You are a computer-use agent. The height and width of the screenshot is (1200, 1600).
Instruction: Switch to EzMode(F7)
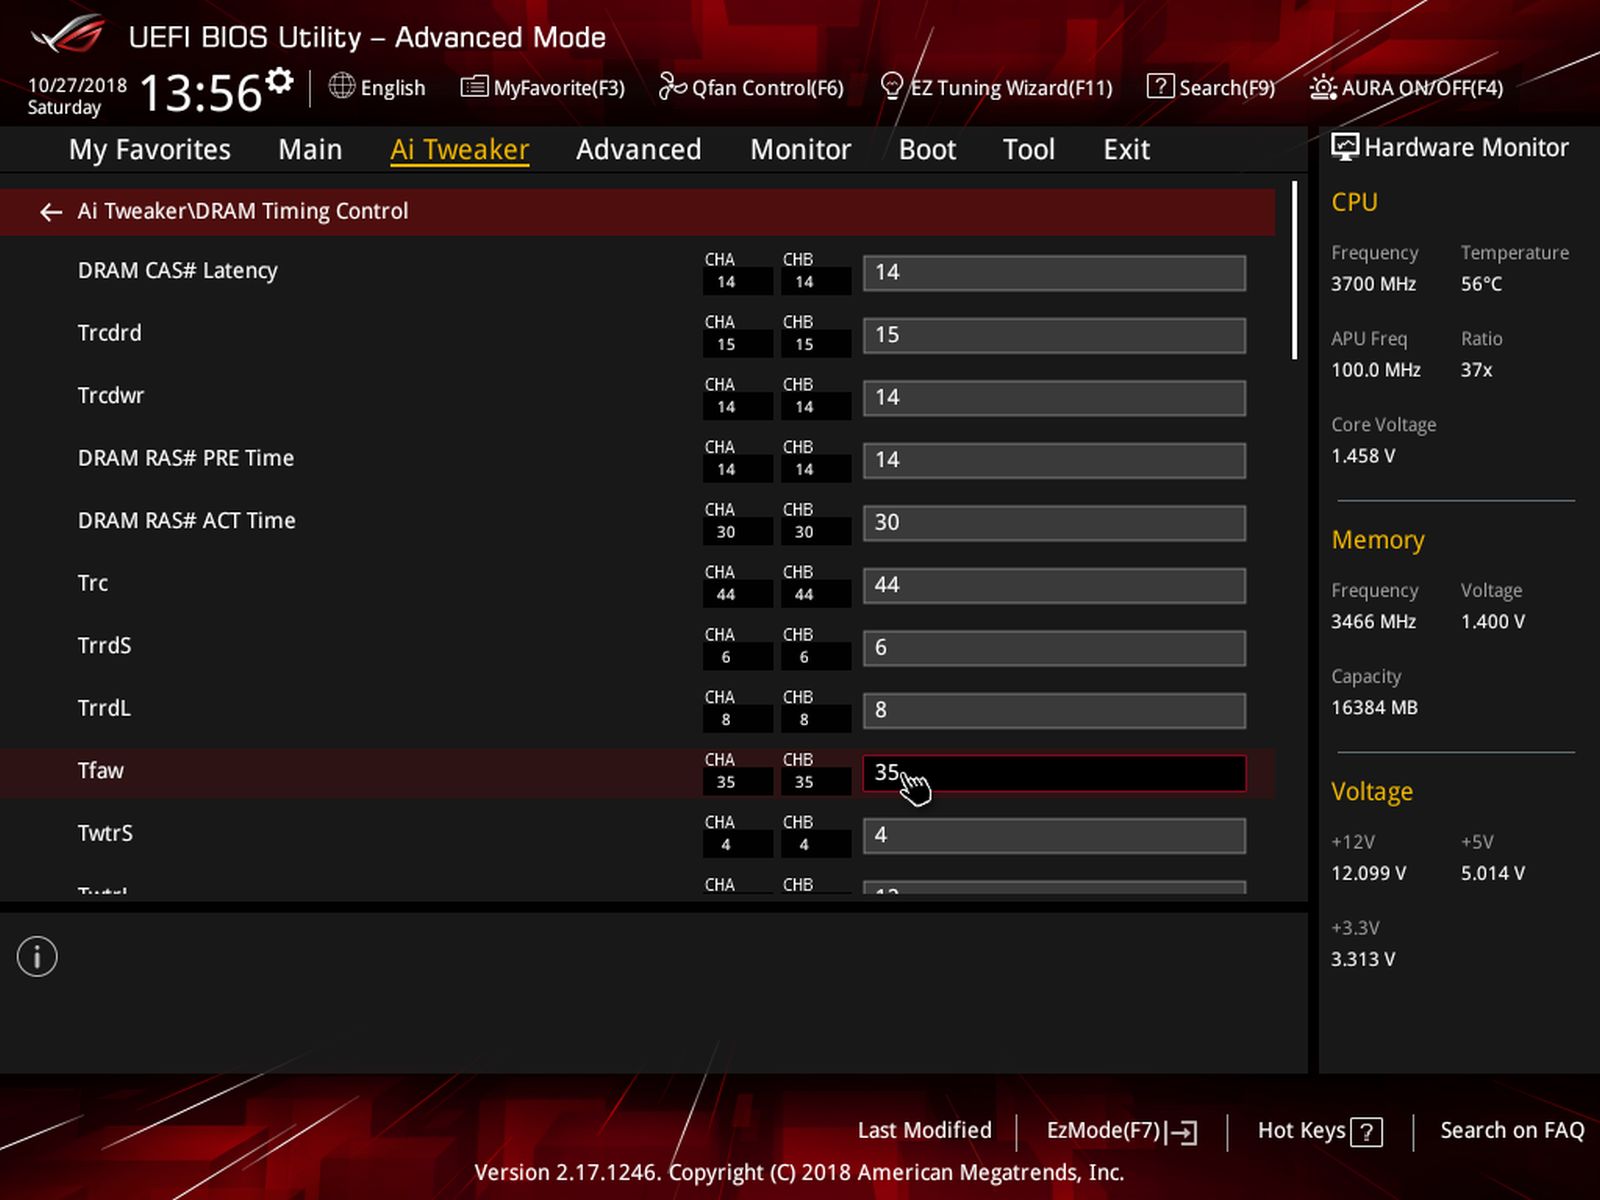1122,1131
